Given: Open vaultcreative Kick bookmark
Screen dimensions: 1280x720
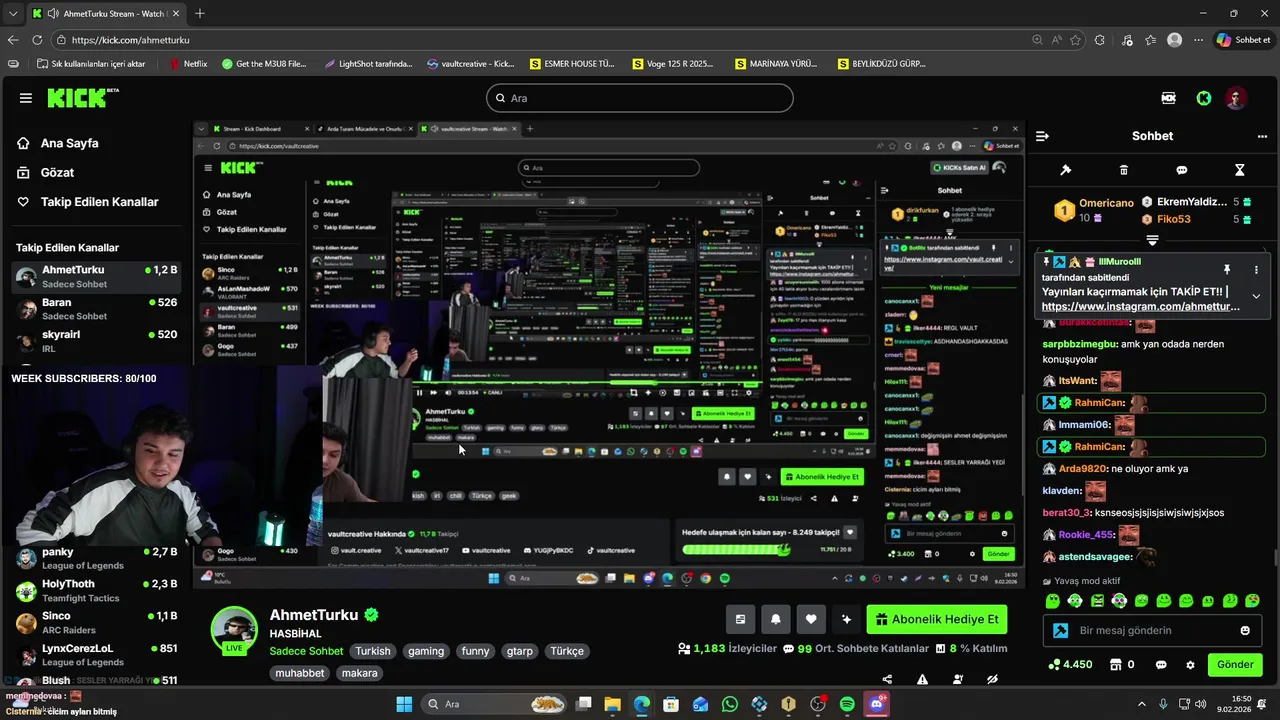Looking at the screenshot, I should pos(471,64).
